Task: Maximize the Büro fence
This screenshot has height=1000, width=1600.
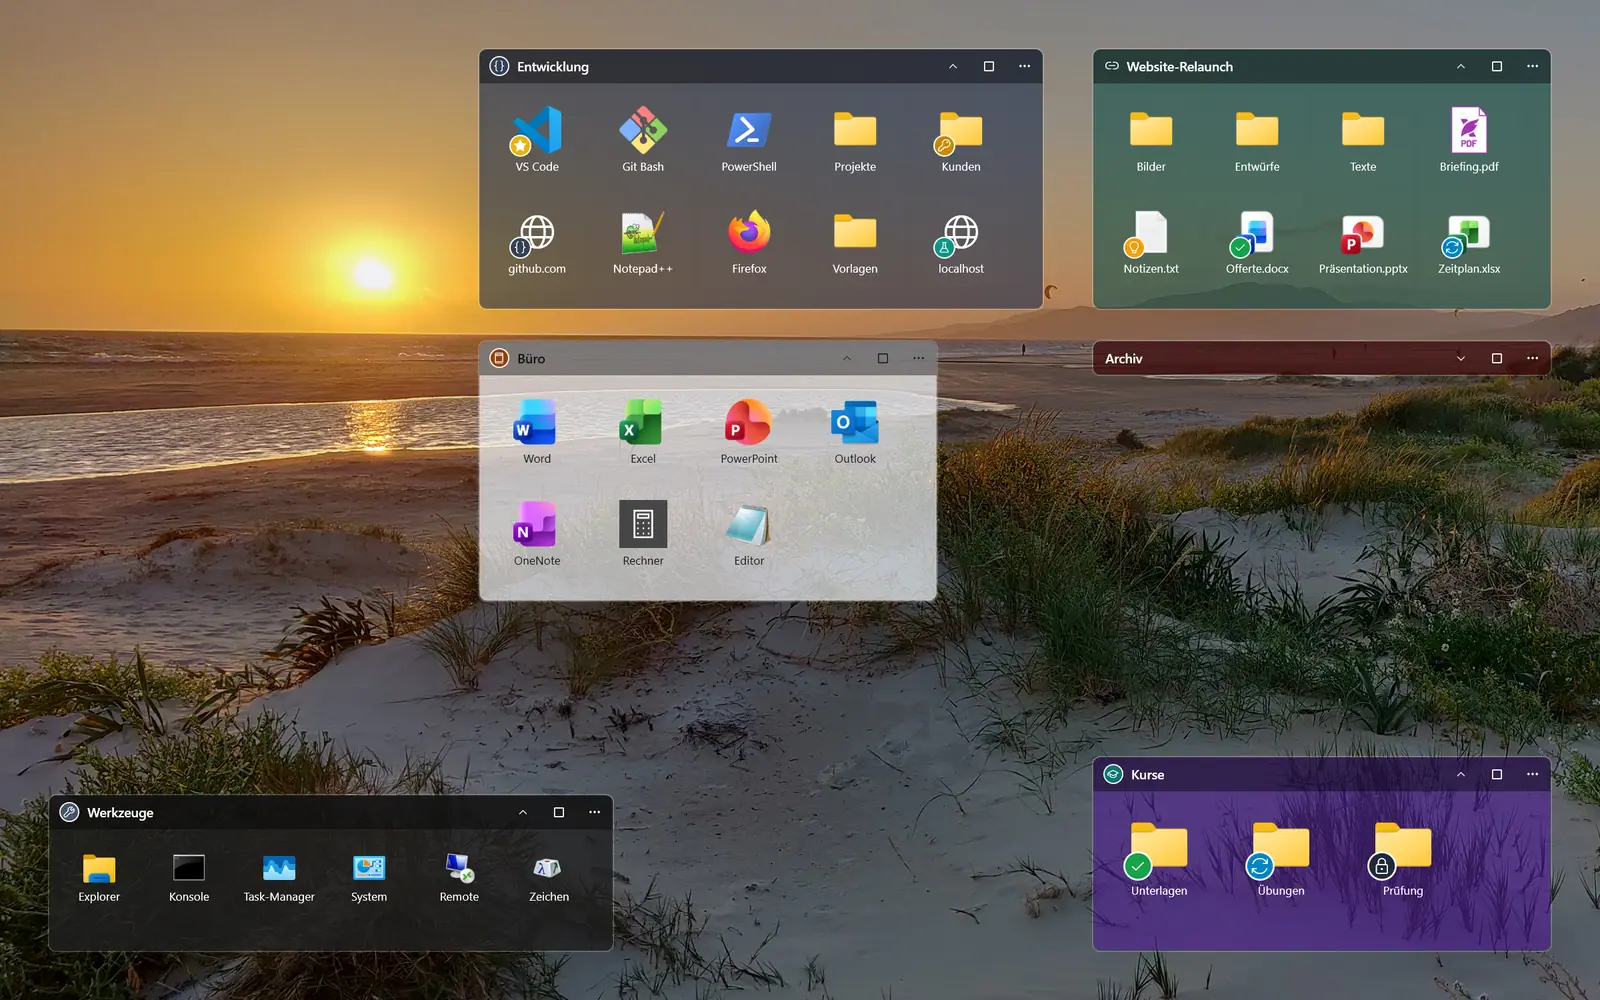Action: (x=883, y=358)
